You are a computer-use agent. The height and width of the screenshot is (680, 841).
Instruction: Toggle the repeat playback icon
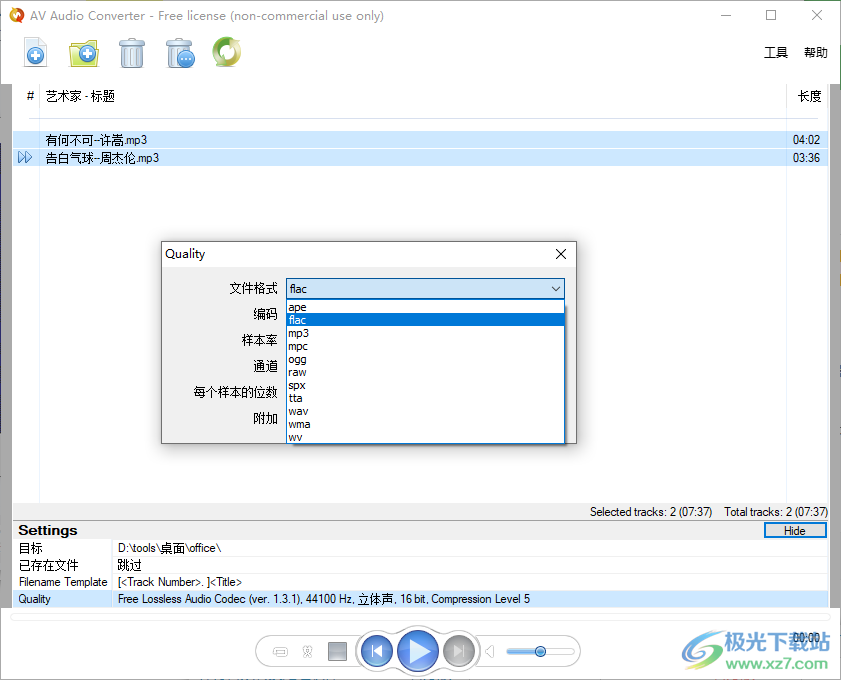click(x=280, y=652)
